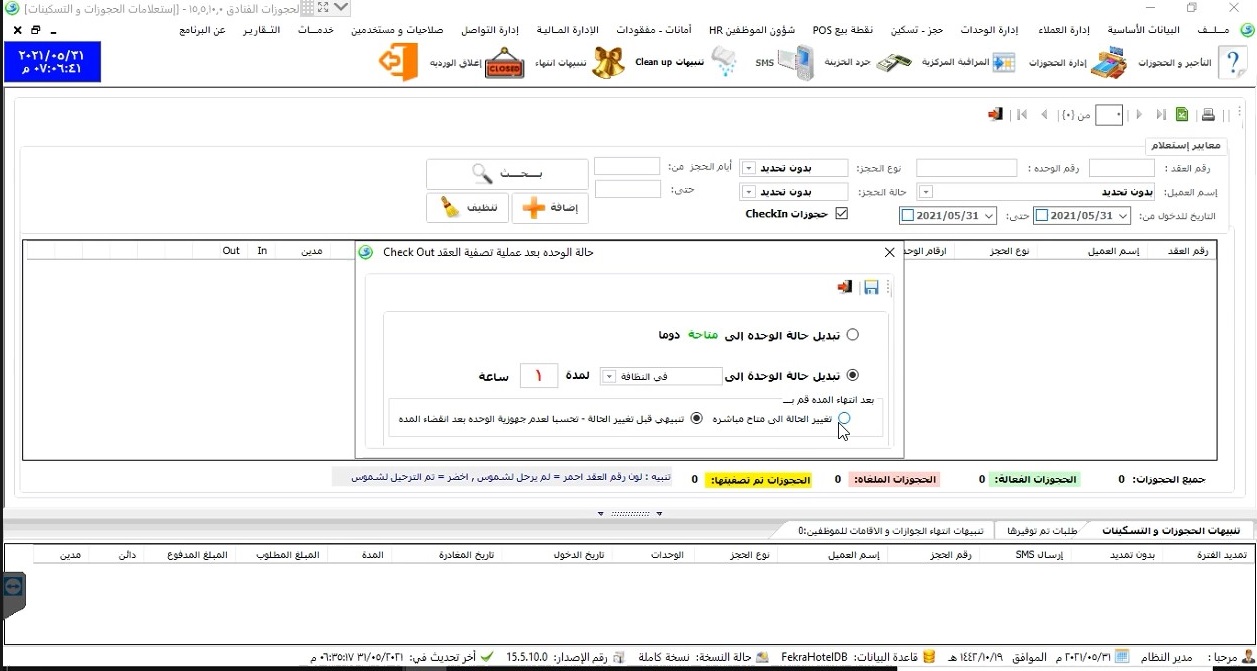This screenshot has width=1257, height=671.
Task: Select 'تبديل حالة الوحده إلى متاحة دوما' radio option
Action: click(852, 335)
